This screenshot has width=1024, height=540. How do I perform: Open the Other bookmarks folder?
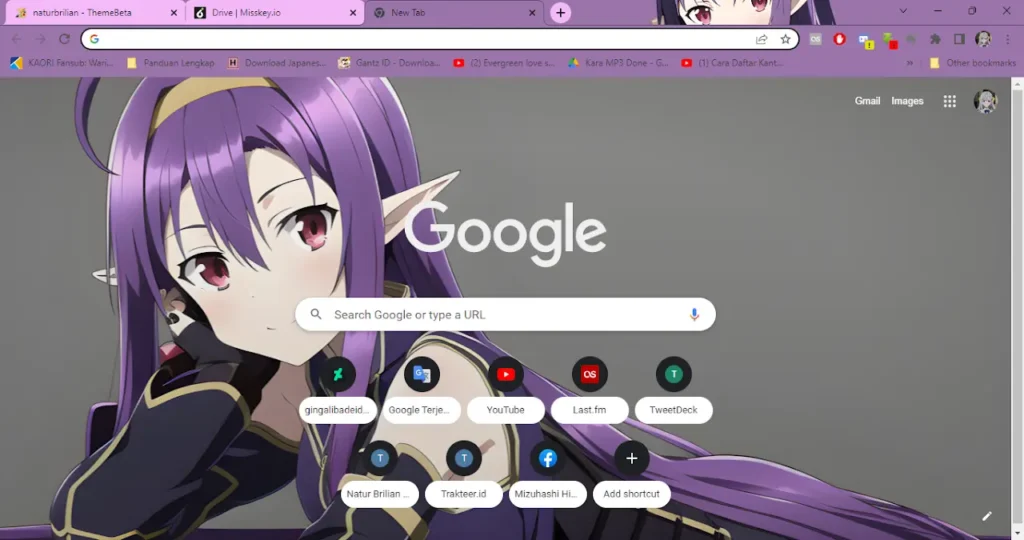[x=973, y=63]
